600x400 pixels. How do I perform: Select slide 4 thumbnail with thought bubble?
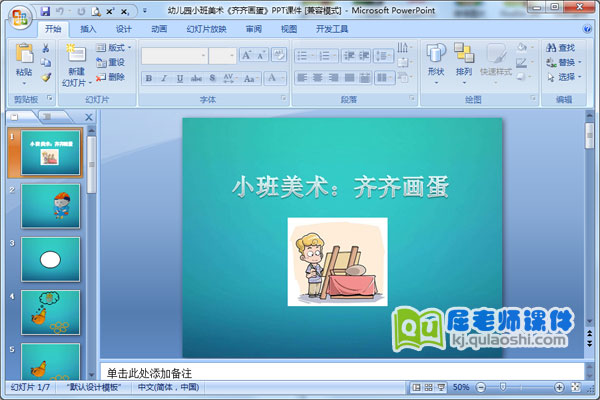(x=51, y=312)
